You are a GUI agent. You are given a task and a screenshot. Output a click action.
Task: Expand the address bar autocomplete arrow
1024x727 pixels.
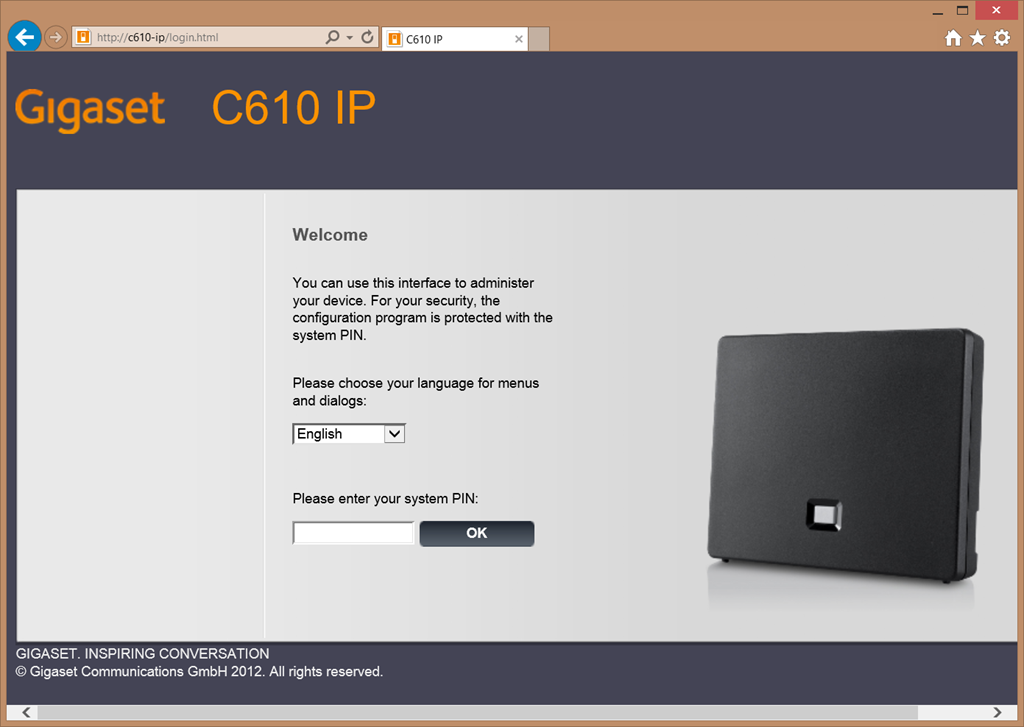click(349, 37)
